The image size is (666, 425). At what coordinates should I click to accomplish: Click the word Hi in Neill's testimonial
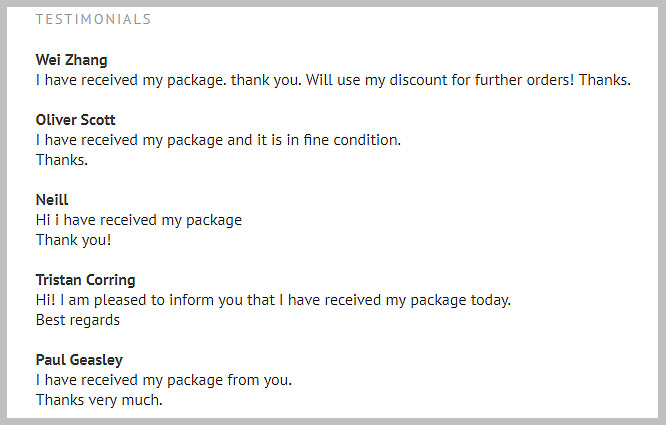point(42,220)
